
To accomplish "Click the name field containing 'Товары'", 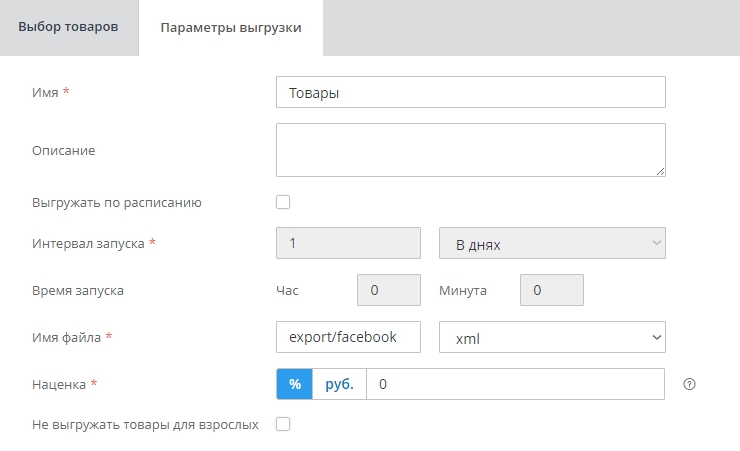I will tap(470, 92).
